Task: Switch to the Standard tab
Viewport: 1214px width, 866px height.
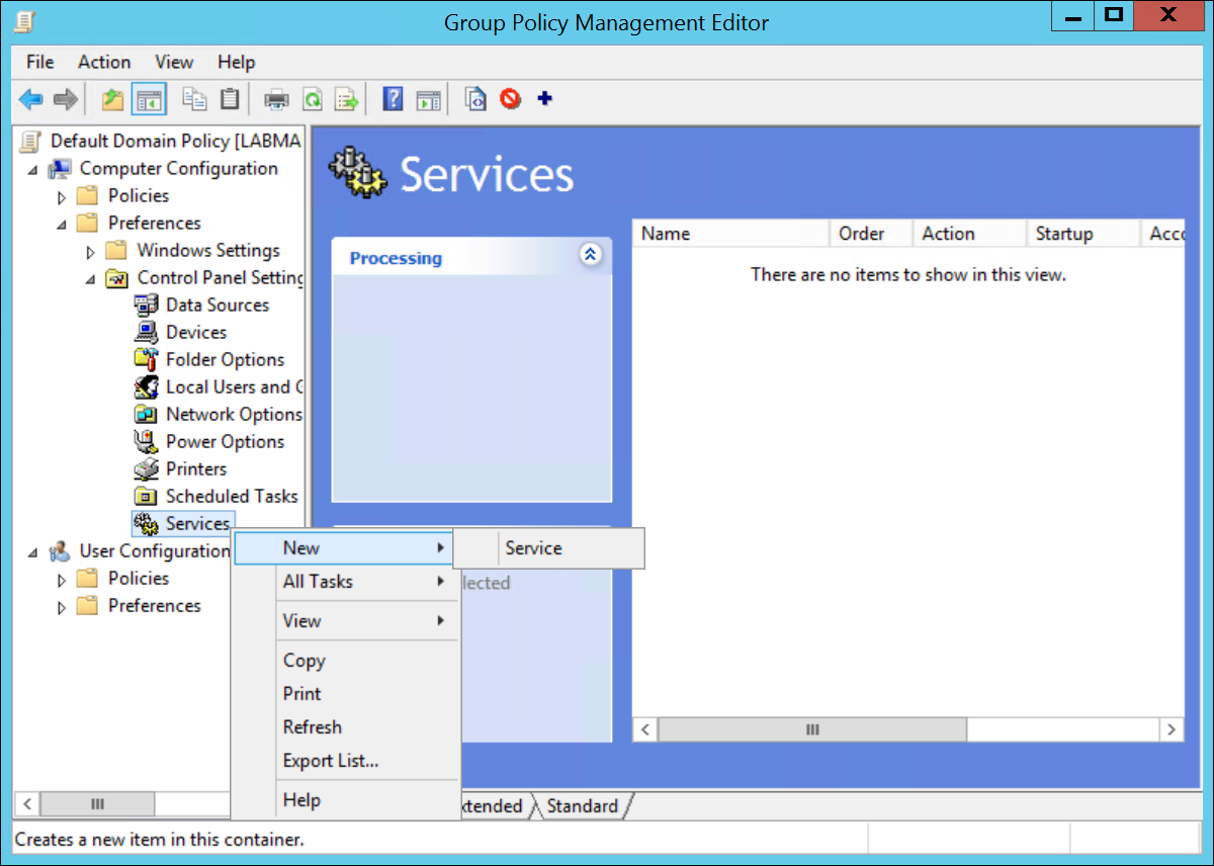Action: (x=582, y=806)
